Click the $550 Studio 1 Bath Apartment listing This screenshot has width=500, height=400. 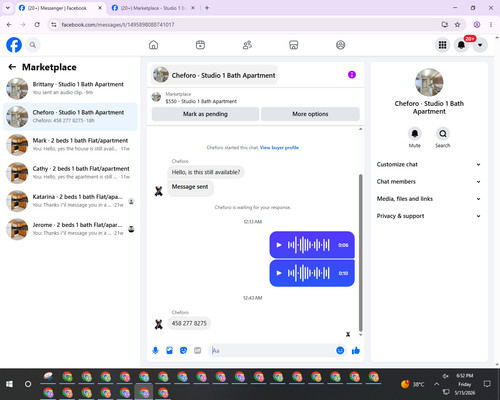coord(201,101)
